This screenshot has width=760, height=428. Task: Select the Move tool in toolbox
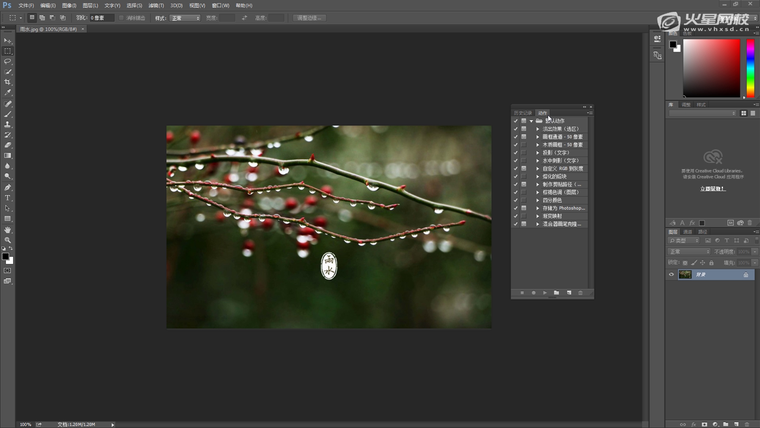8,41
